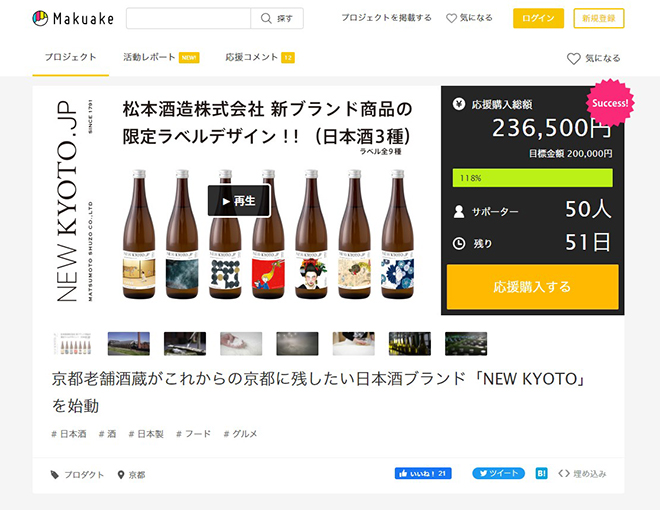The image size is (660, 510).
Task: Select the white rice thumbnail
Action: click(x=241, y=344)
